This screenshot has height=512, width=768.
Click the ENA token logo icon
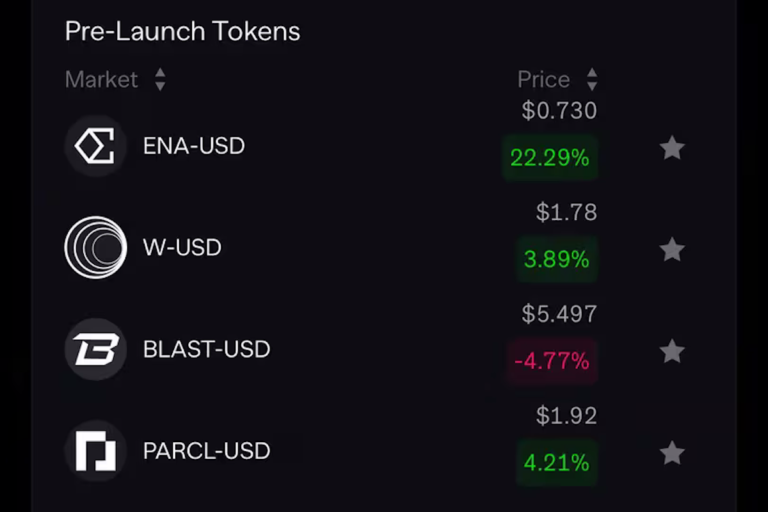(x=96, y=146)
